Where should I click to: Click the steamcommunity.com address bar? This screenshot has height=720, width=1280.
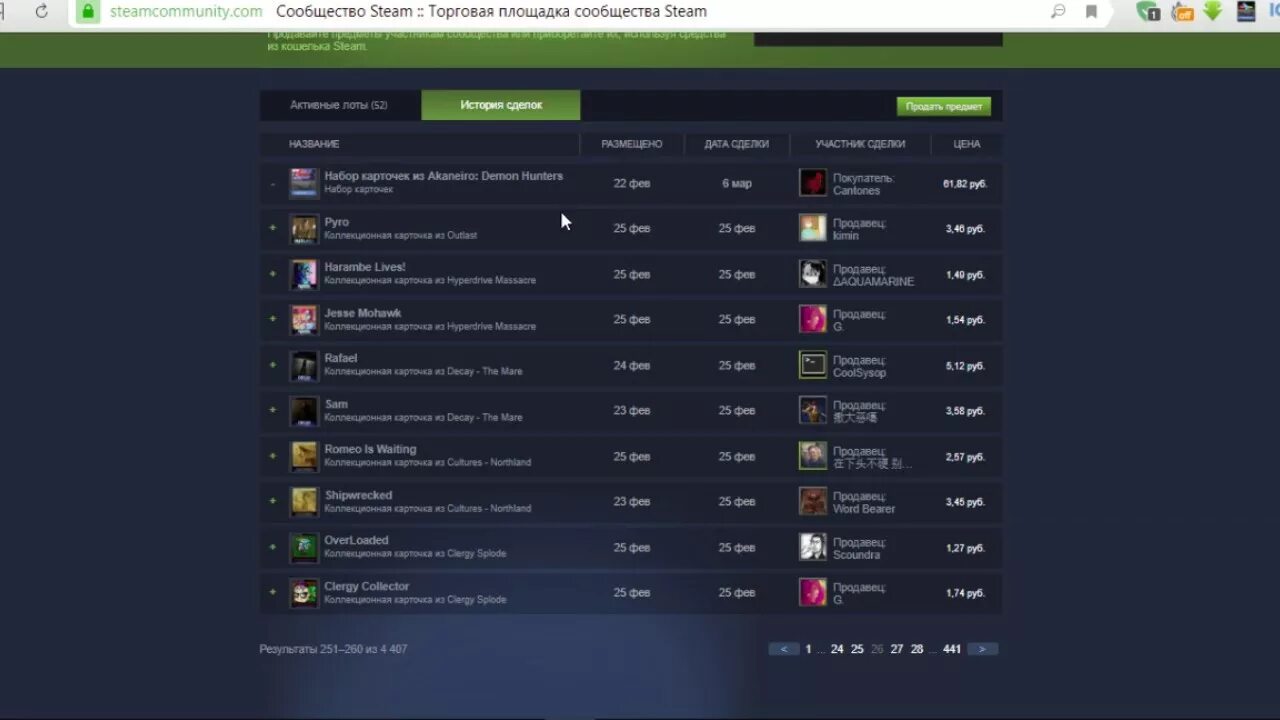185,12
